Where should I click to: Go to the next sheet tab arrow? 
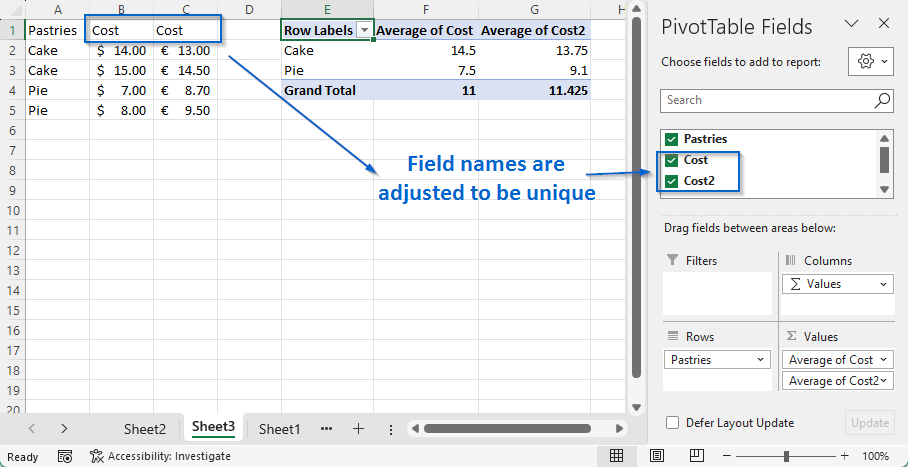(x=64, y=429)
